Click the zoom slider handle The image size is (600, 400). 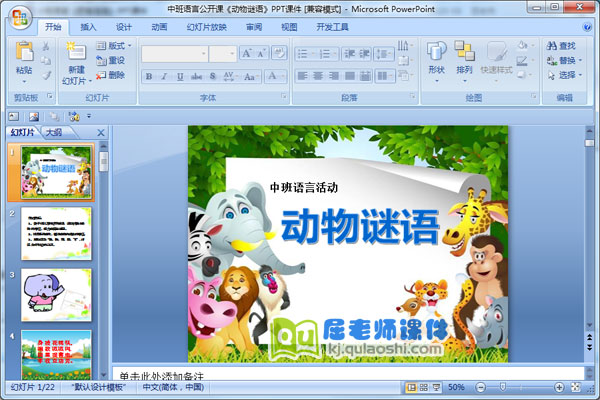click(x=503, y=387)
